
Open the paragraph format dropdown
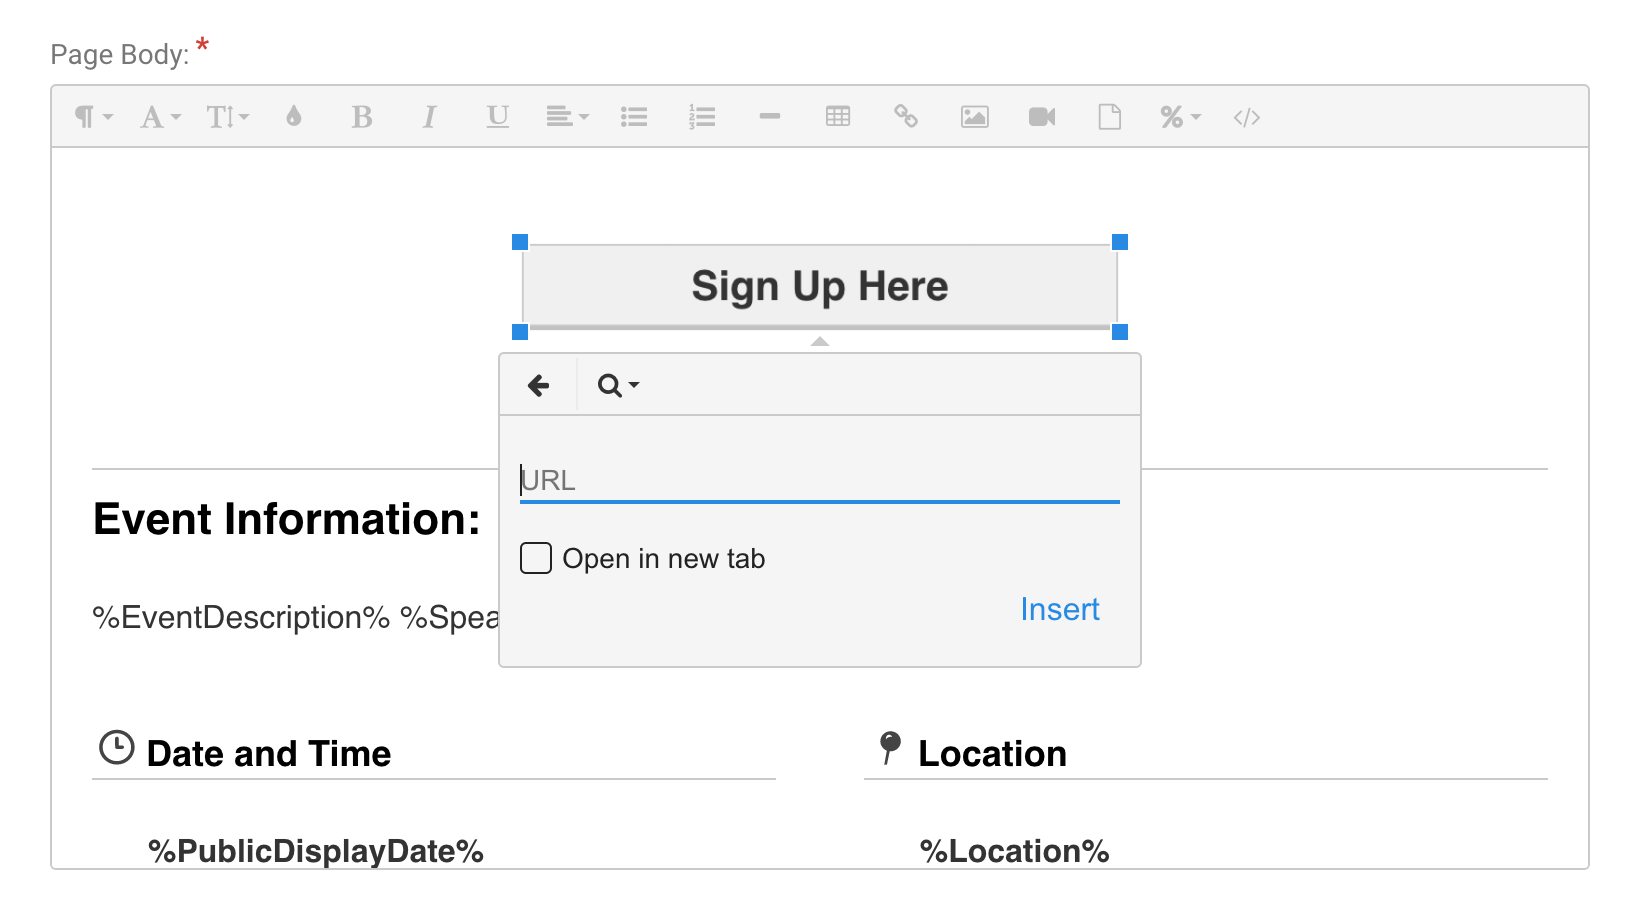click(94, 117)
